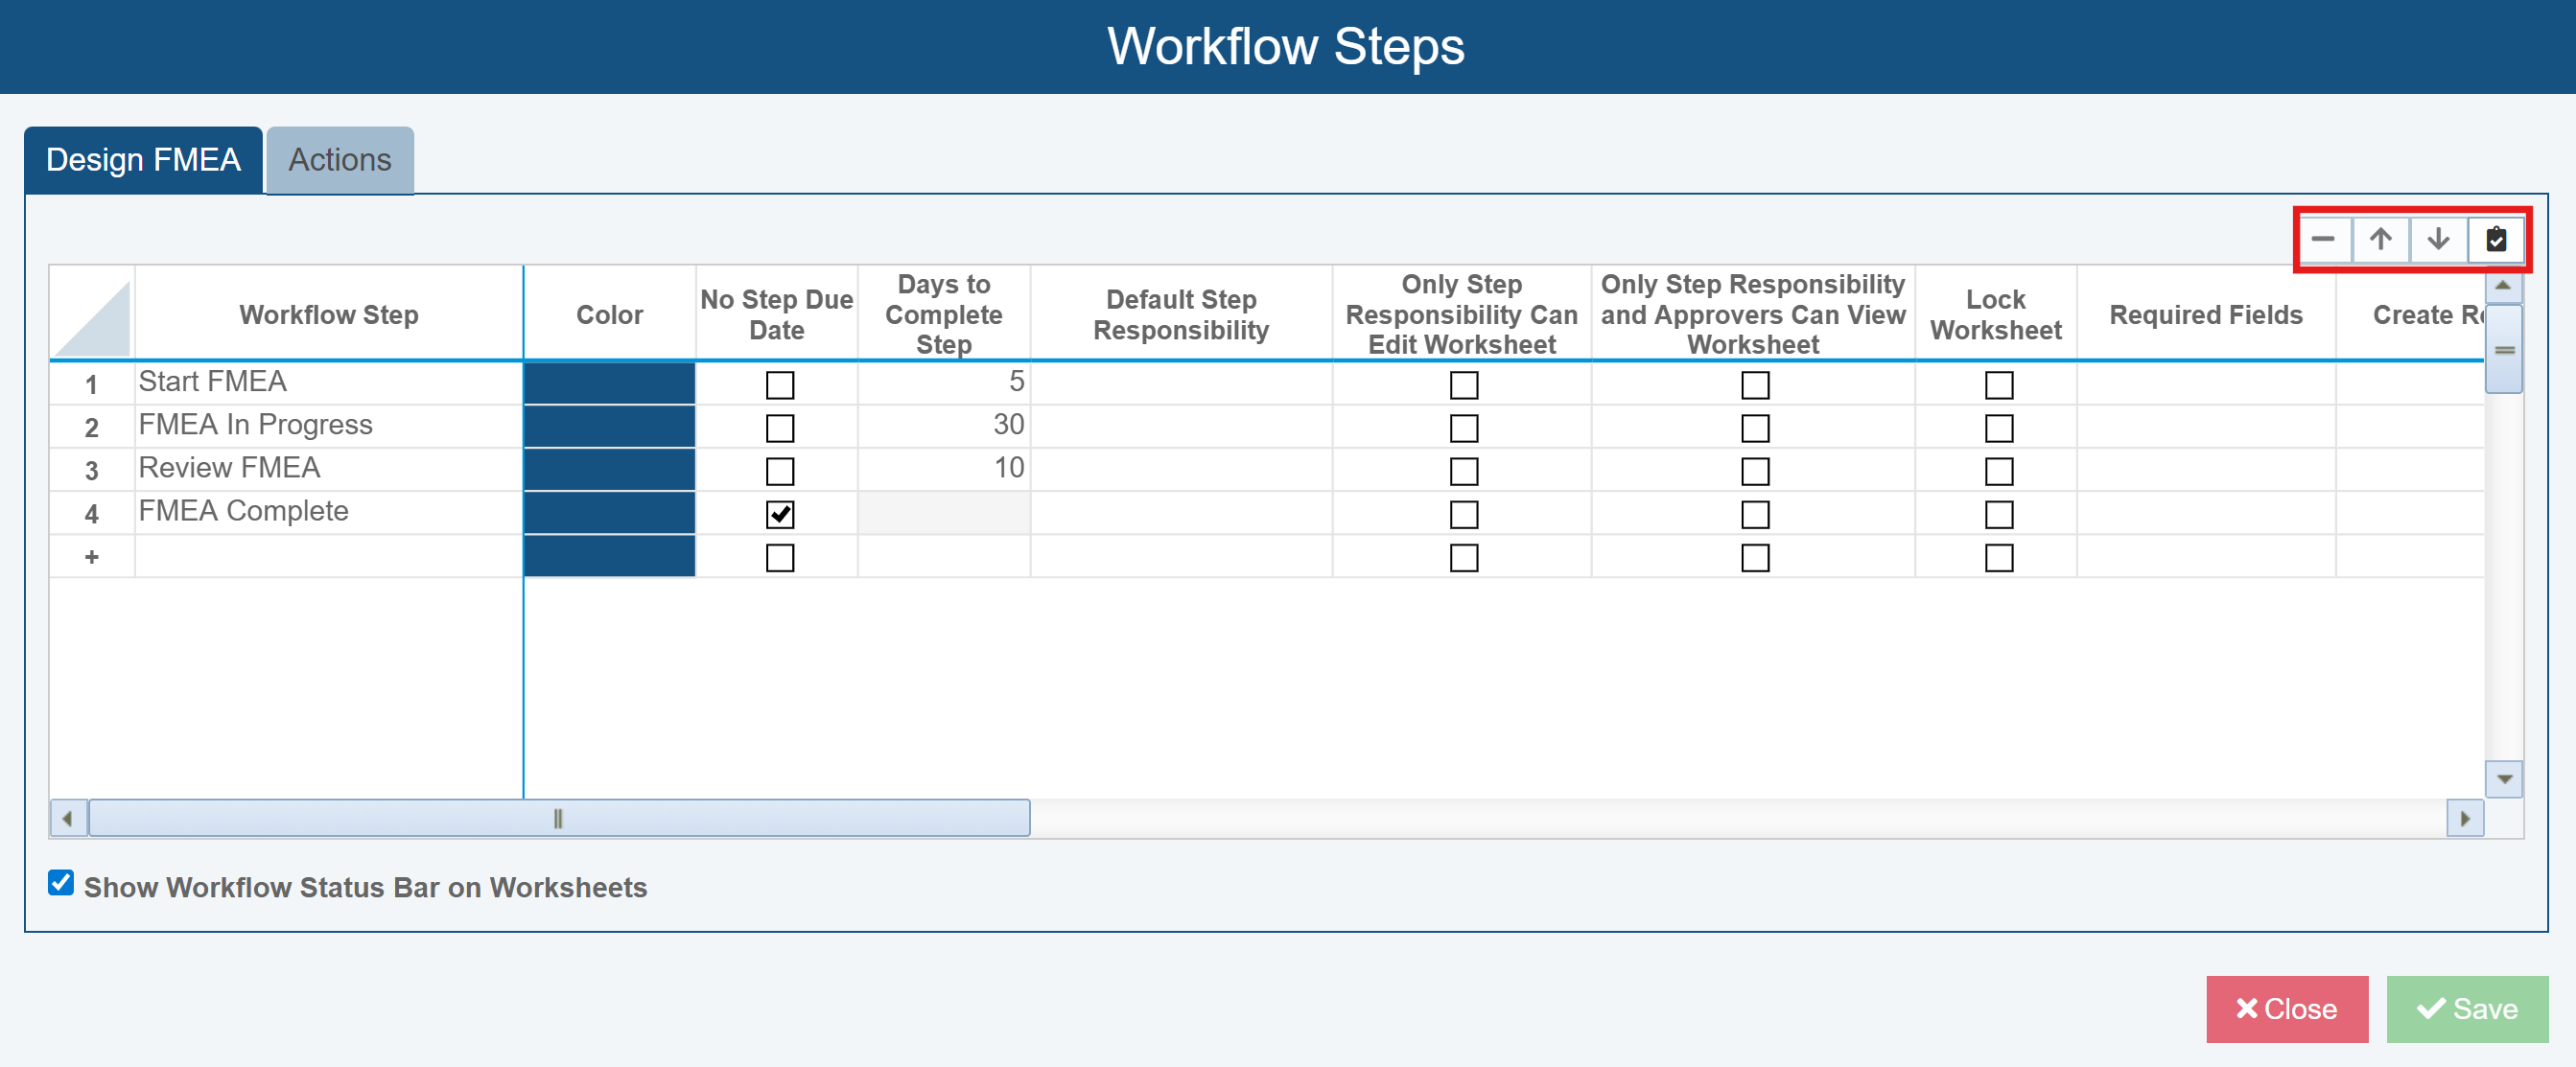Click the Save button

[x=2466, y=1008]
